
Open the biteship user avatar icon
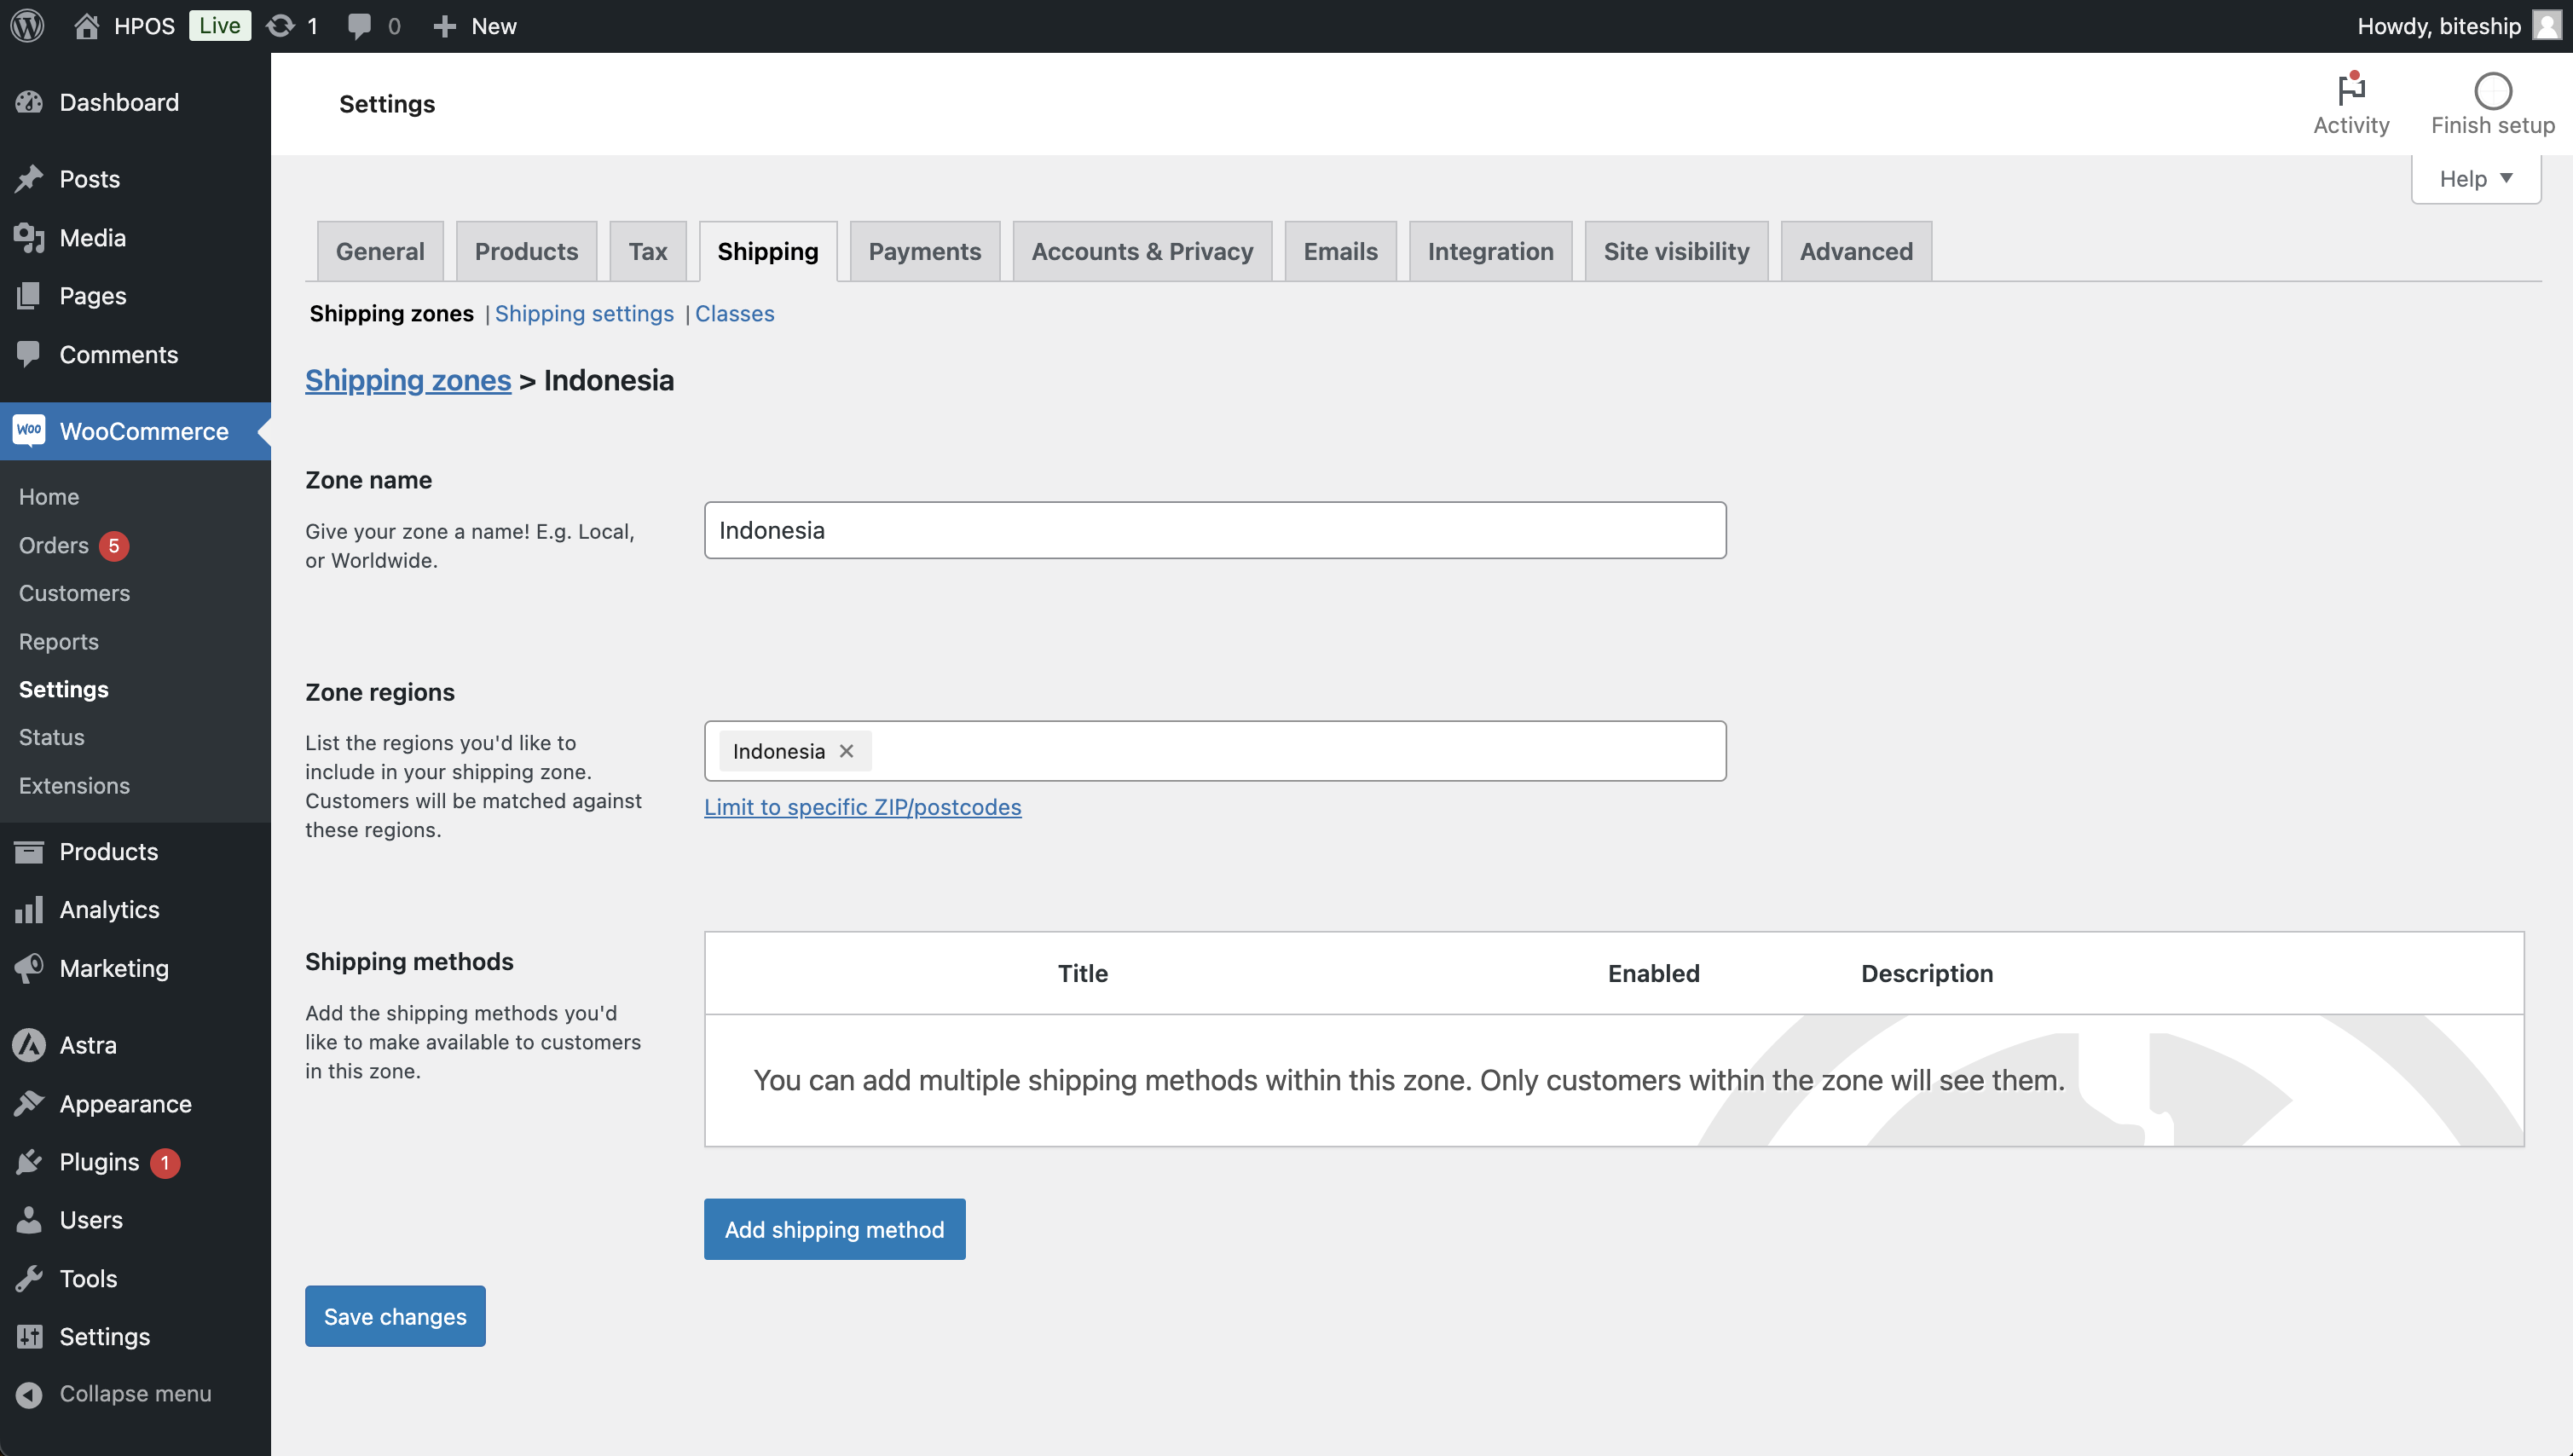click(2546, 26)
